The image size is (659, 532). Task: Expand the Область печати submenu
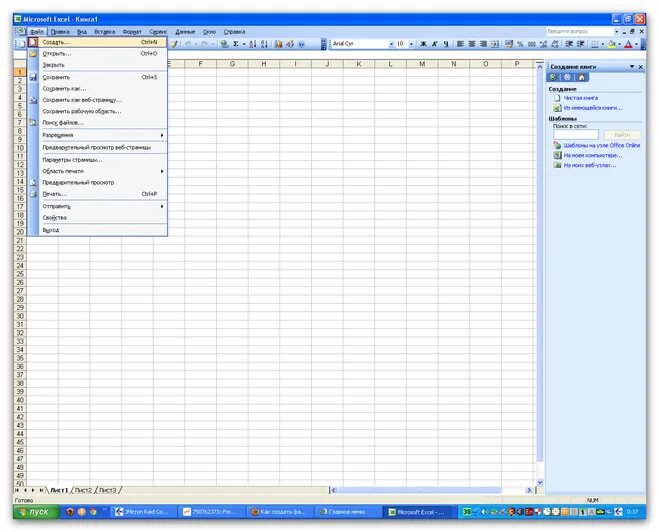point(103,171)
